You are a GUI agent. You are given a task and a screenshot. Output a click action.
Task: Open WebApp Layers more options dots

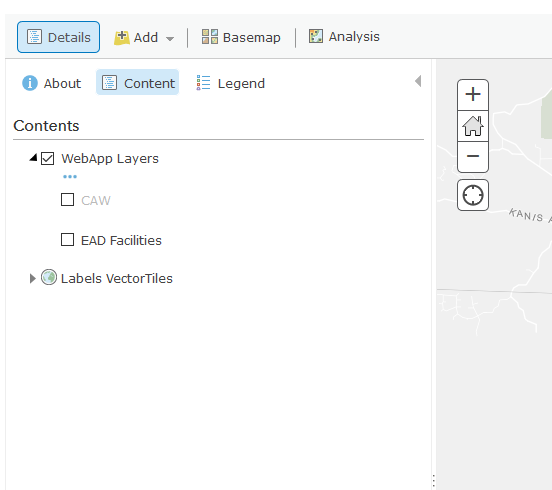click(70, 176)
